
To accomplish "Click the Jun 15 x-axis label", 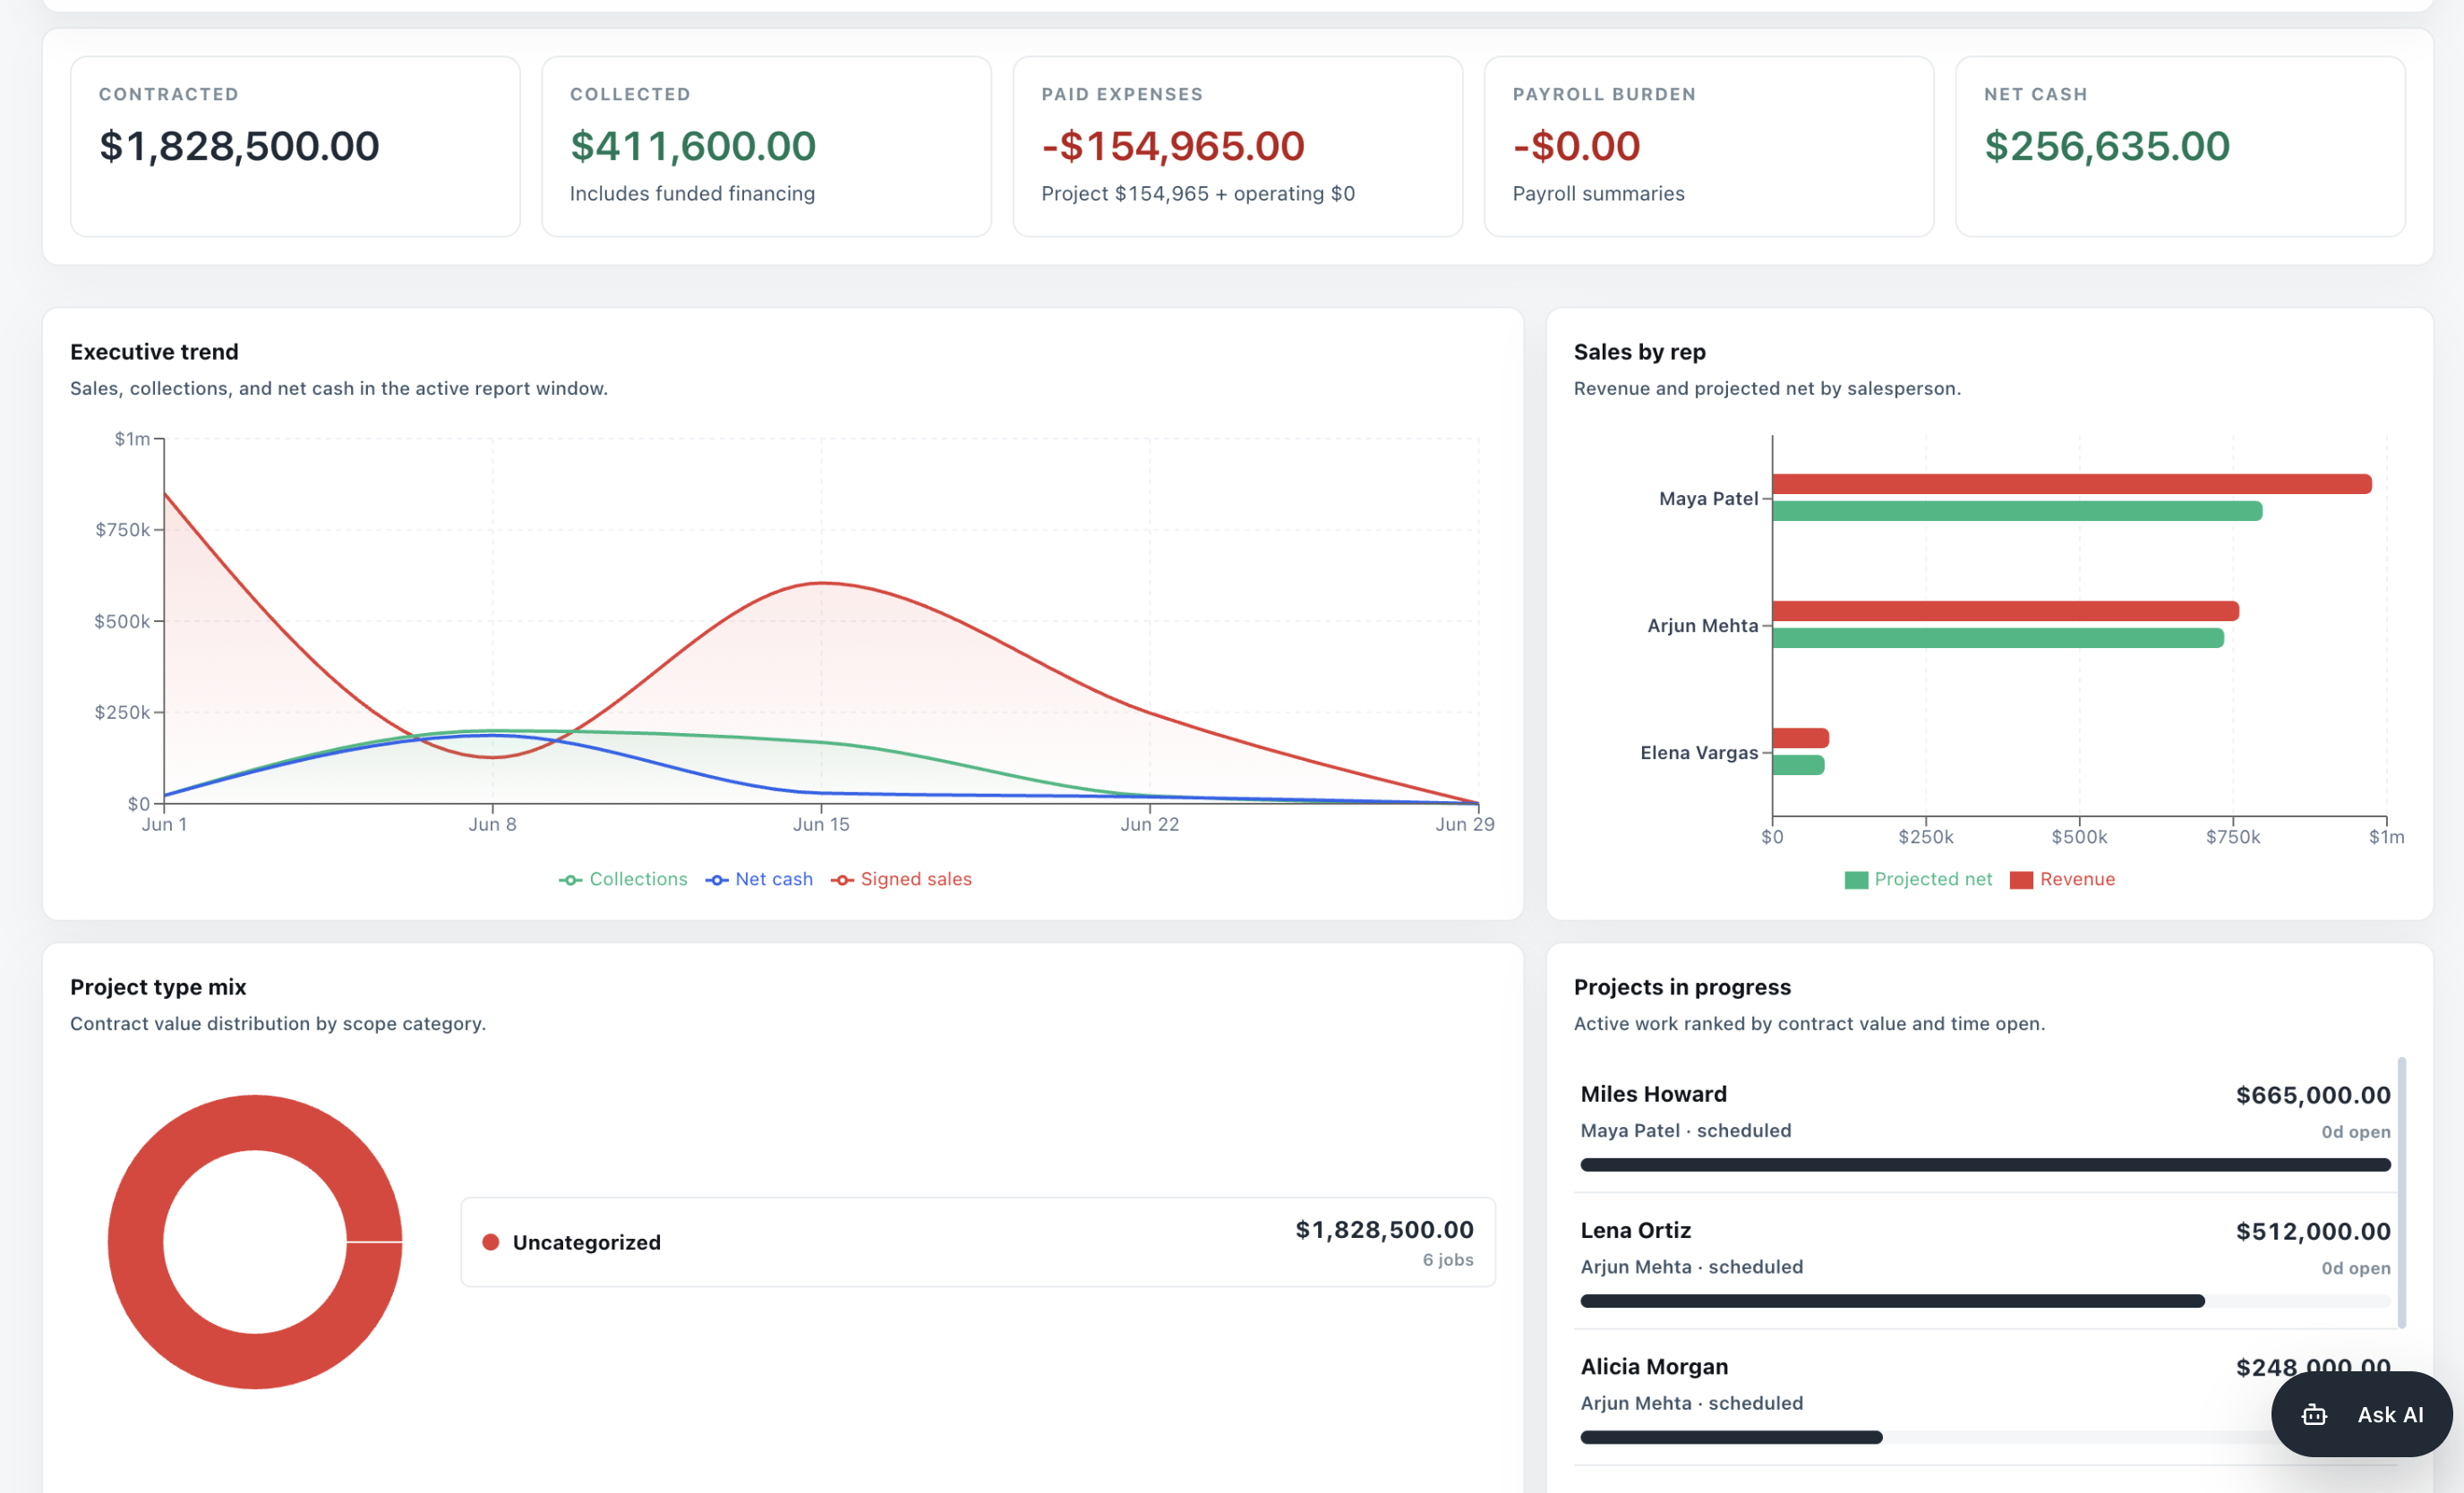I will coord(821,824).
